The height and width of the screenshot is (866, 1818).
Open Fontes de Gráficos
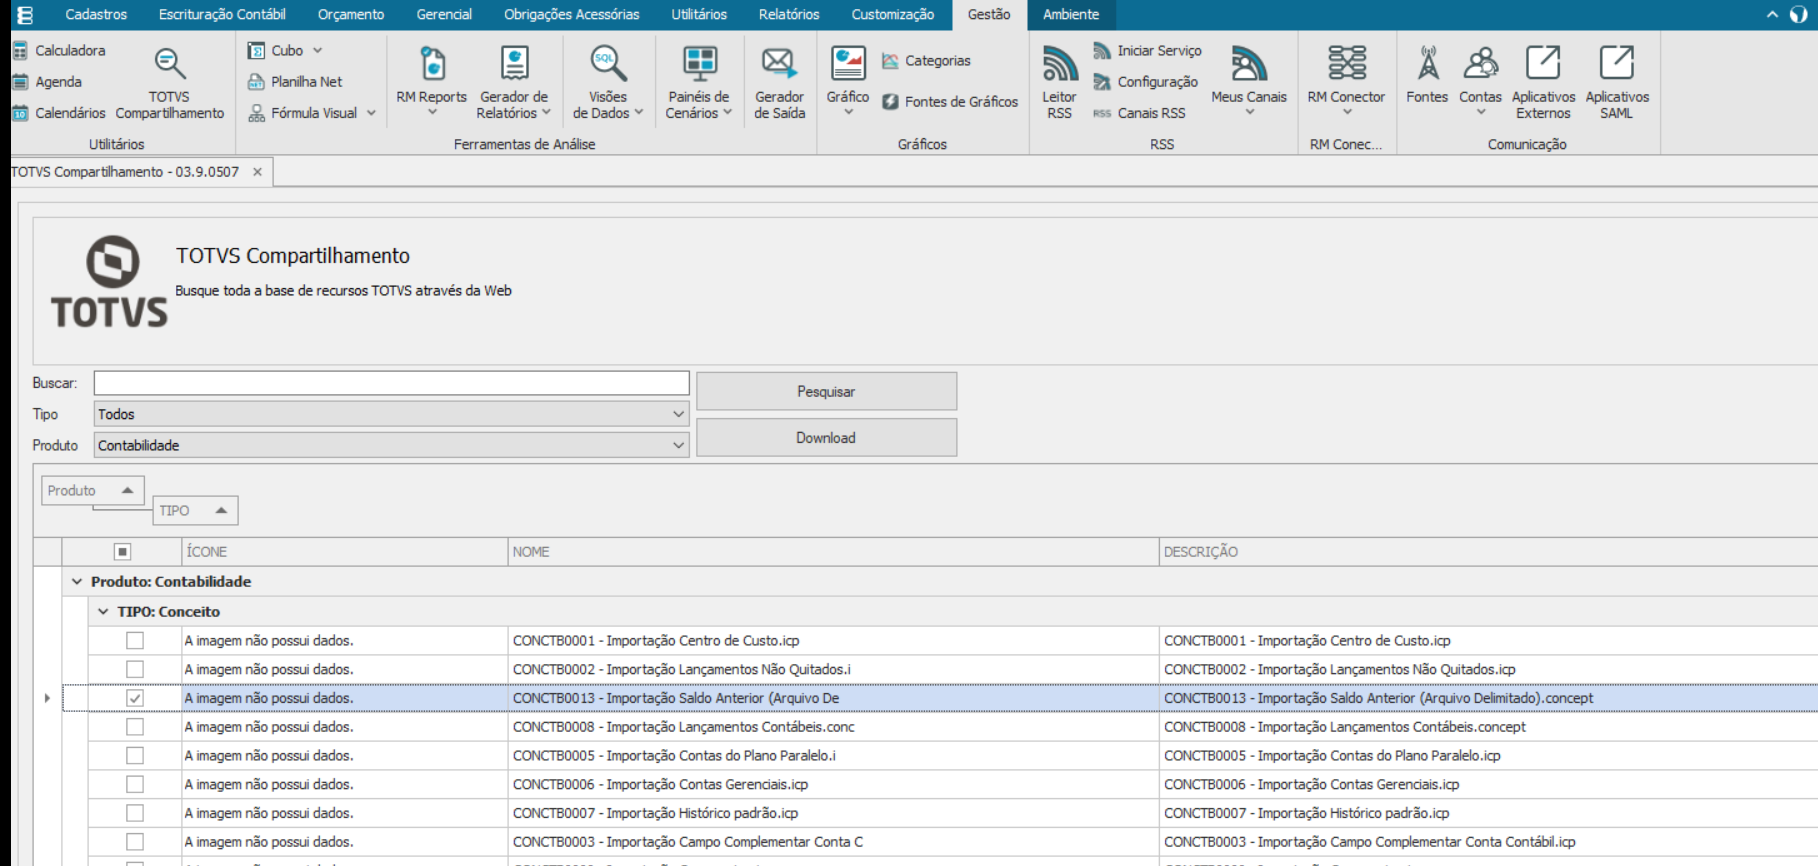(949, 102)
